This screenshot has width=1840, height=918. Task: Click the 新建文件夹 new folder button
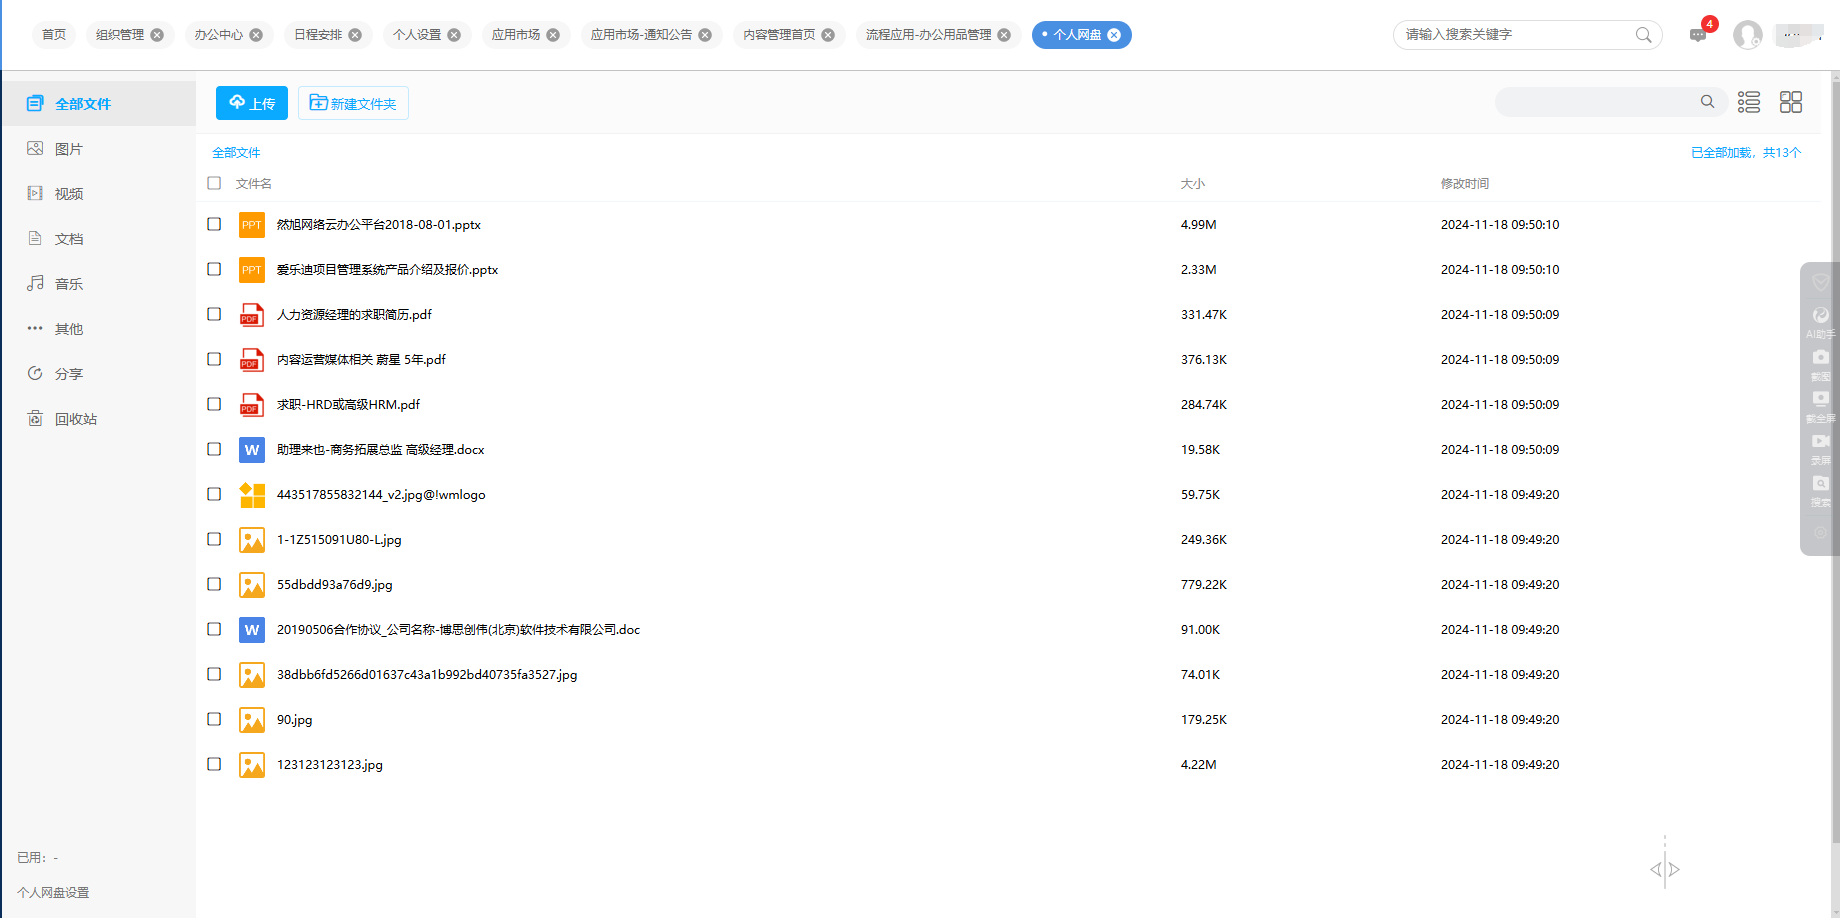(353, 103)
